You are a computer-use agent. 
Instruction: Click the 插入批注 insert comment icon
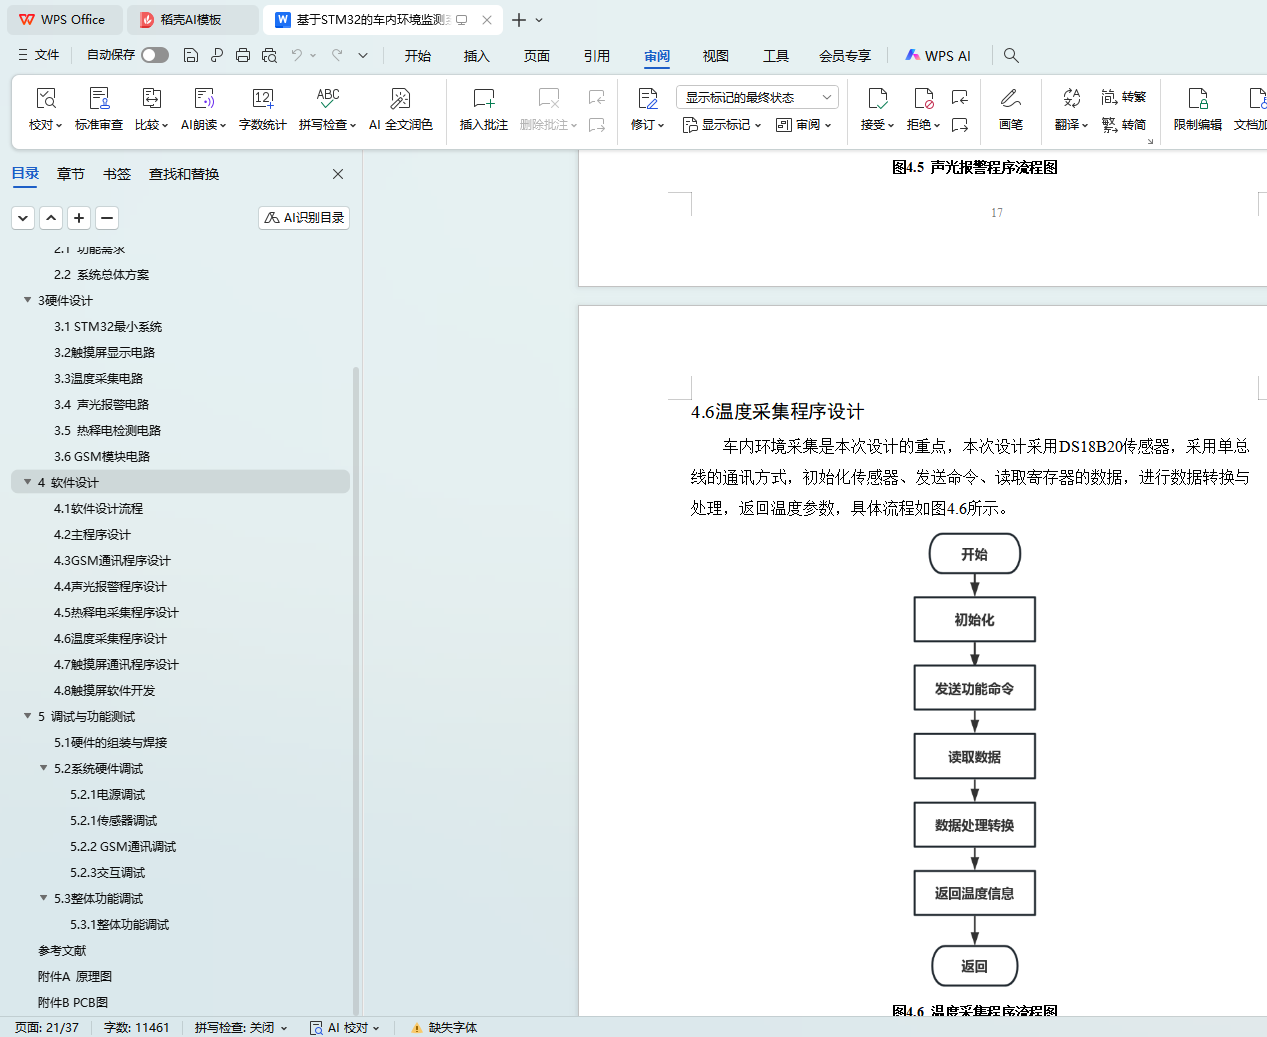pyautogui.click(x=483, y=99)
